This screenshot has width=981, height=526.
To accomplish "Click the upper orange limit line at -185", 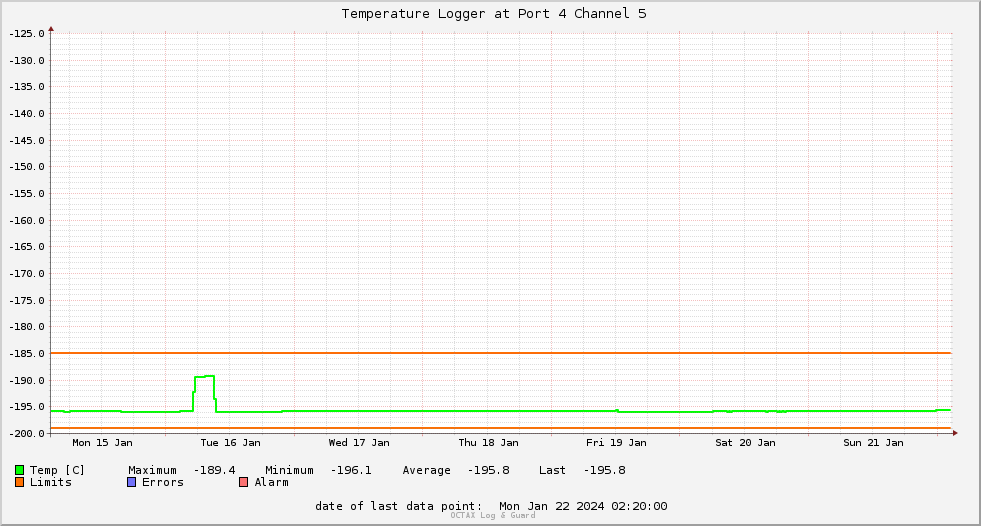I will pos(501,353).
